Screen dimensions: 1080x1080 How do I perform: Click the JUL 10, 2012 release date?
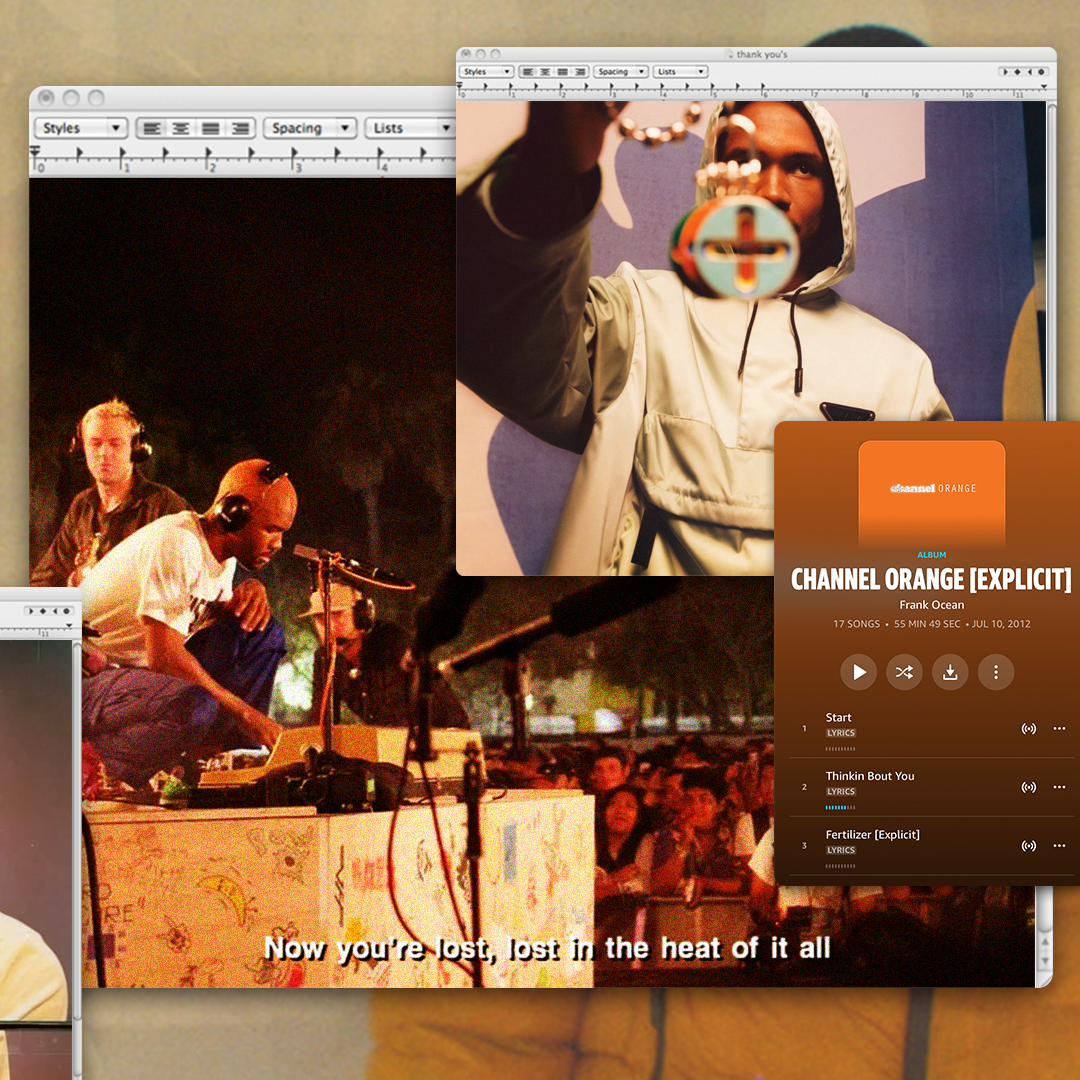(x=1001, y=624)
